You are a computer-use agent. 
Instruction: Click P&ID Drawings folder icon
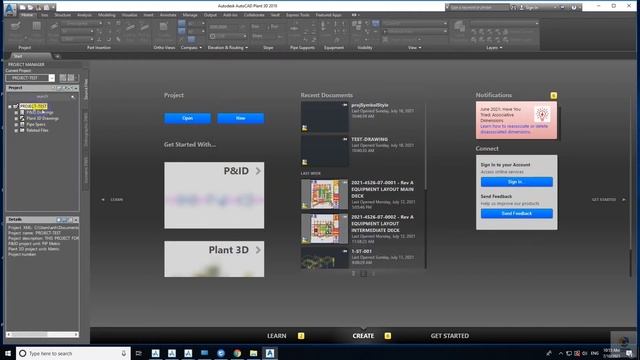[x=22, y=112]
